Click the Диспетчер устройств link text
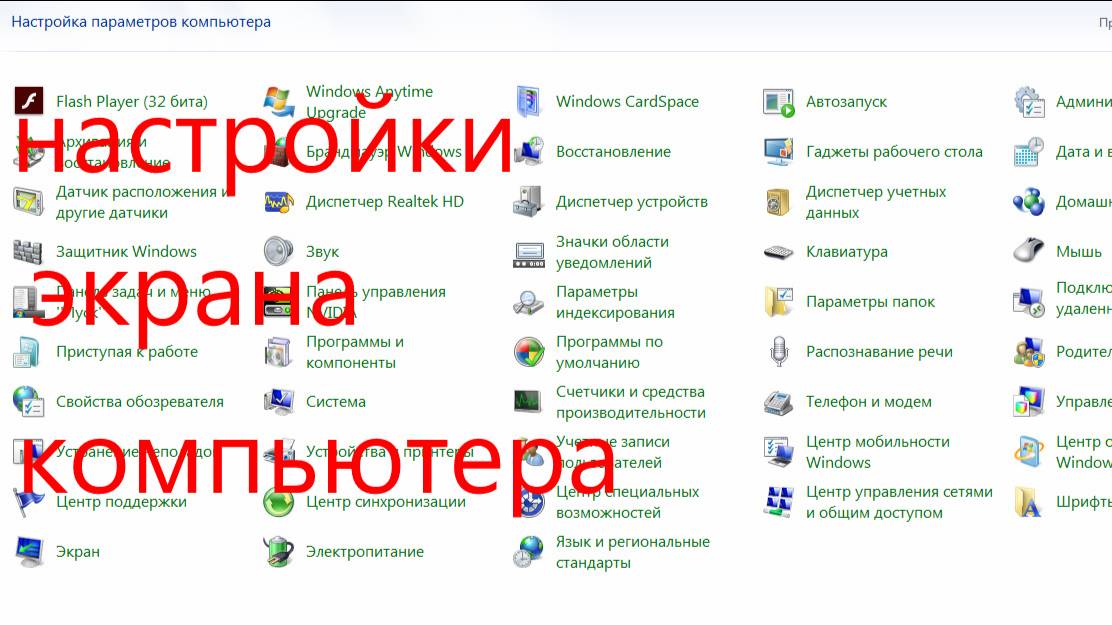Screen dimensions: 1112x625 coord(632,201)
